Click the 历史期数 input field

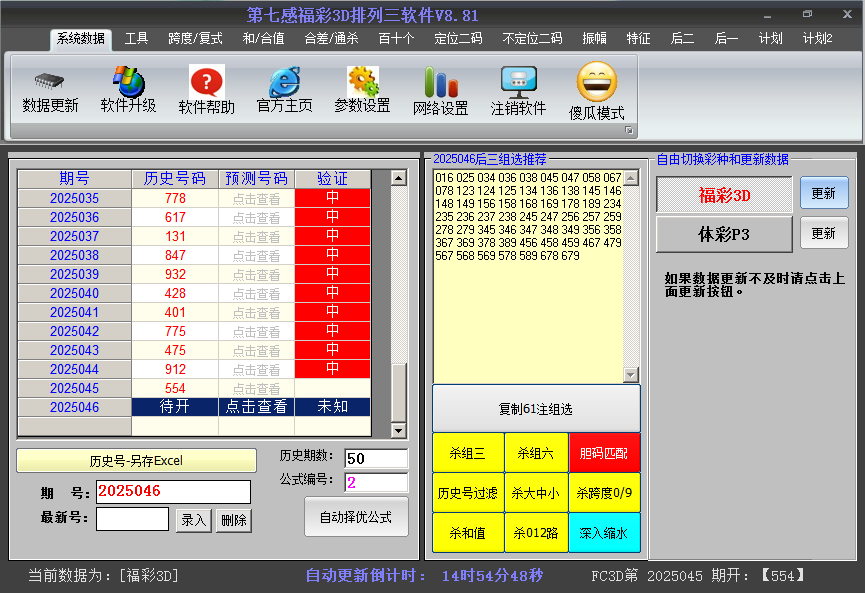(x=376, y=458)
